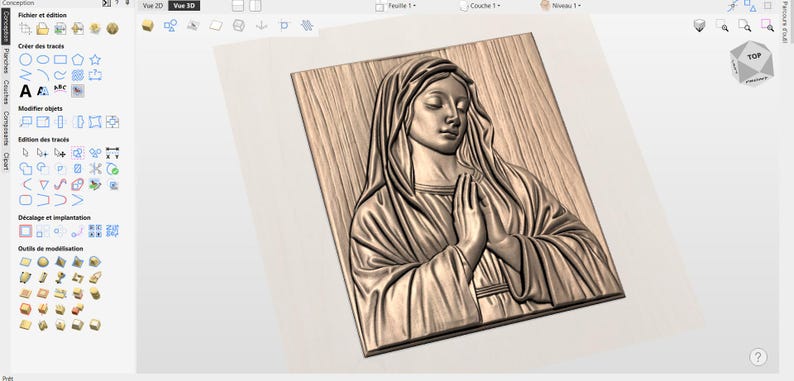The width and height of the screenshot is (794, 381).
Task: Toggle the wireframe cube display
Action: click(239, 25)
